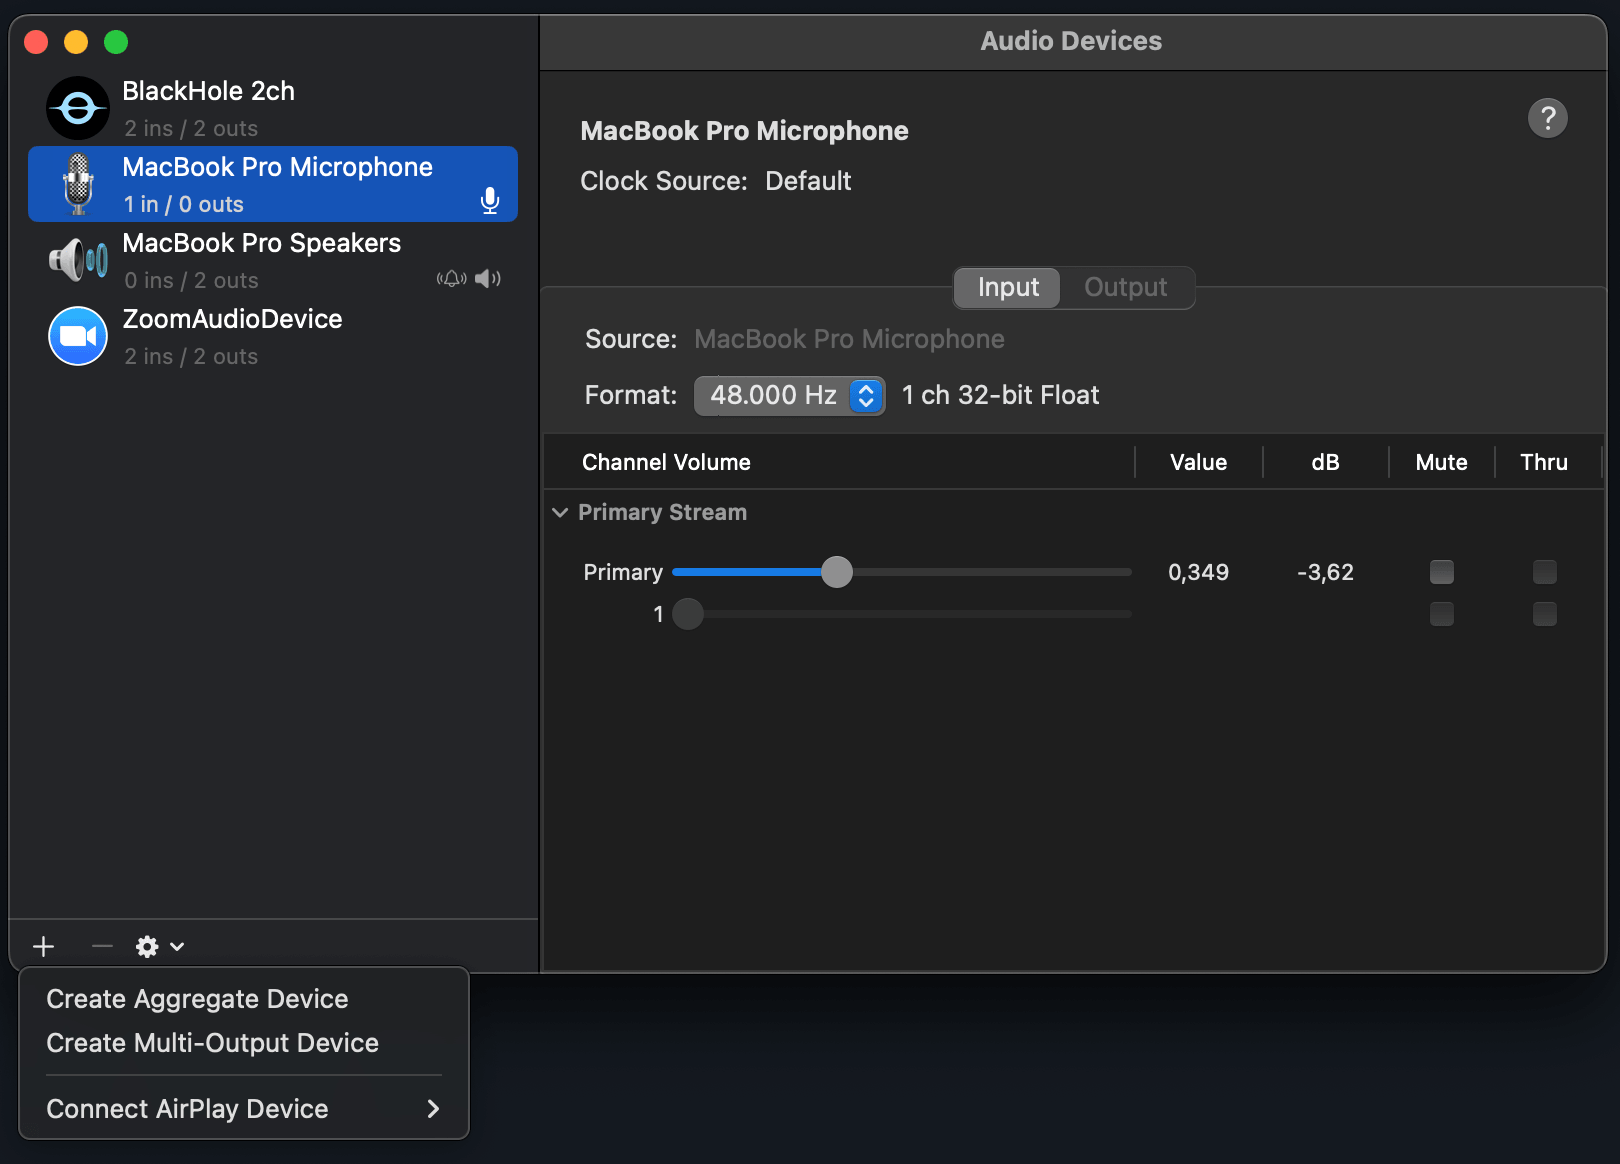Click the MacBook Pro Microphone device icon
Viewport: 1620px width, 1164px height.
click(78, 184)
